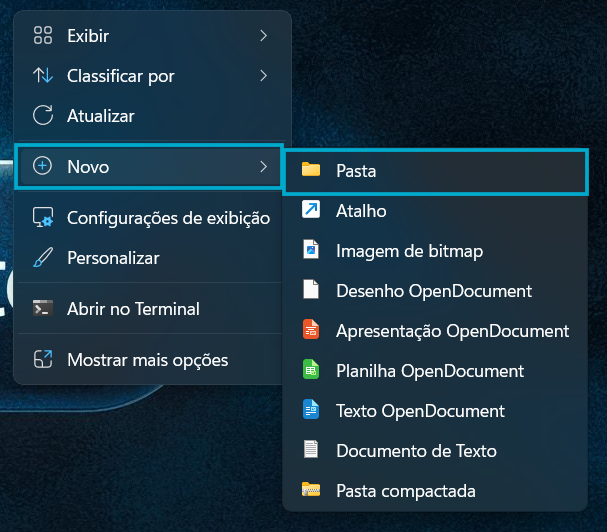The image size is (607, 532).
Task: Click the plus icon beside Novo
Action: (43, 167)
